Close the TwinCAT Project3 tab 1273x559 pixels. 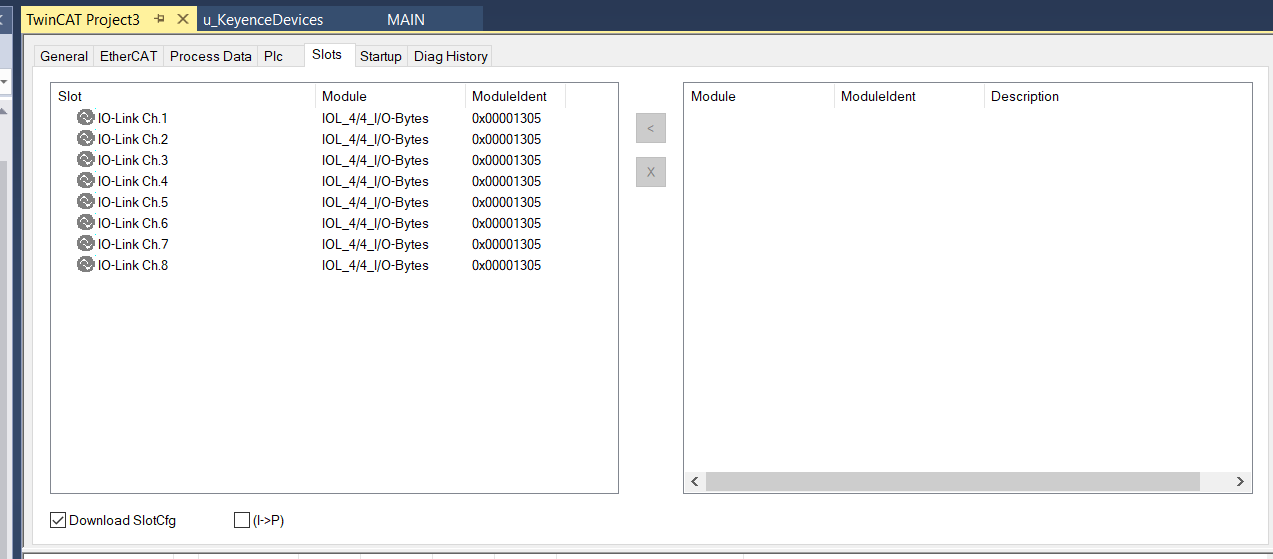click(x=182, y=19)
